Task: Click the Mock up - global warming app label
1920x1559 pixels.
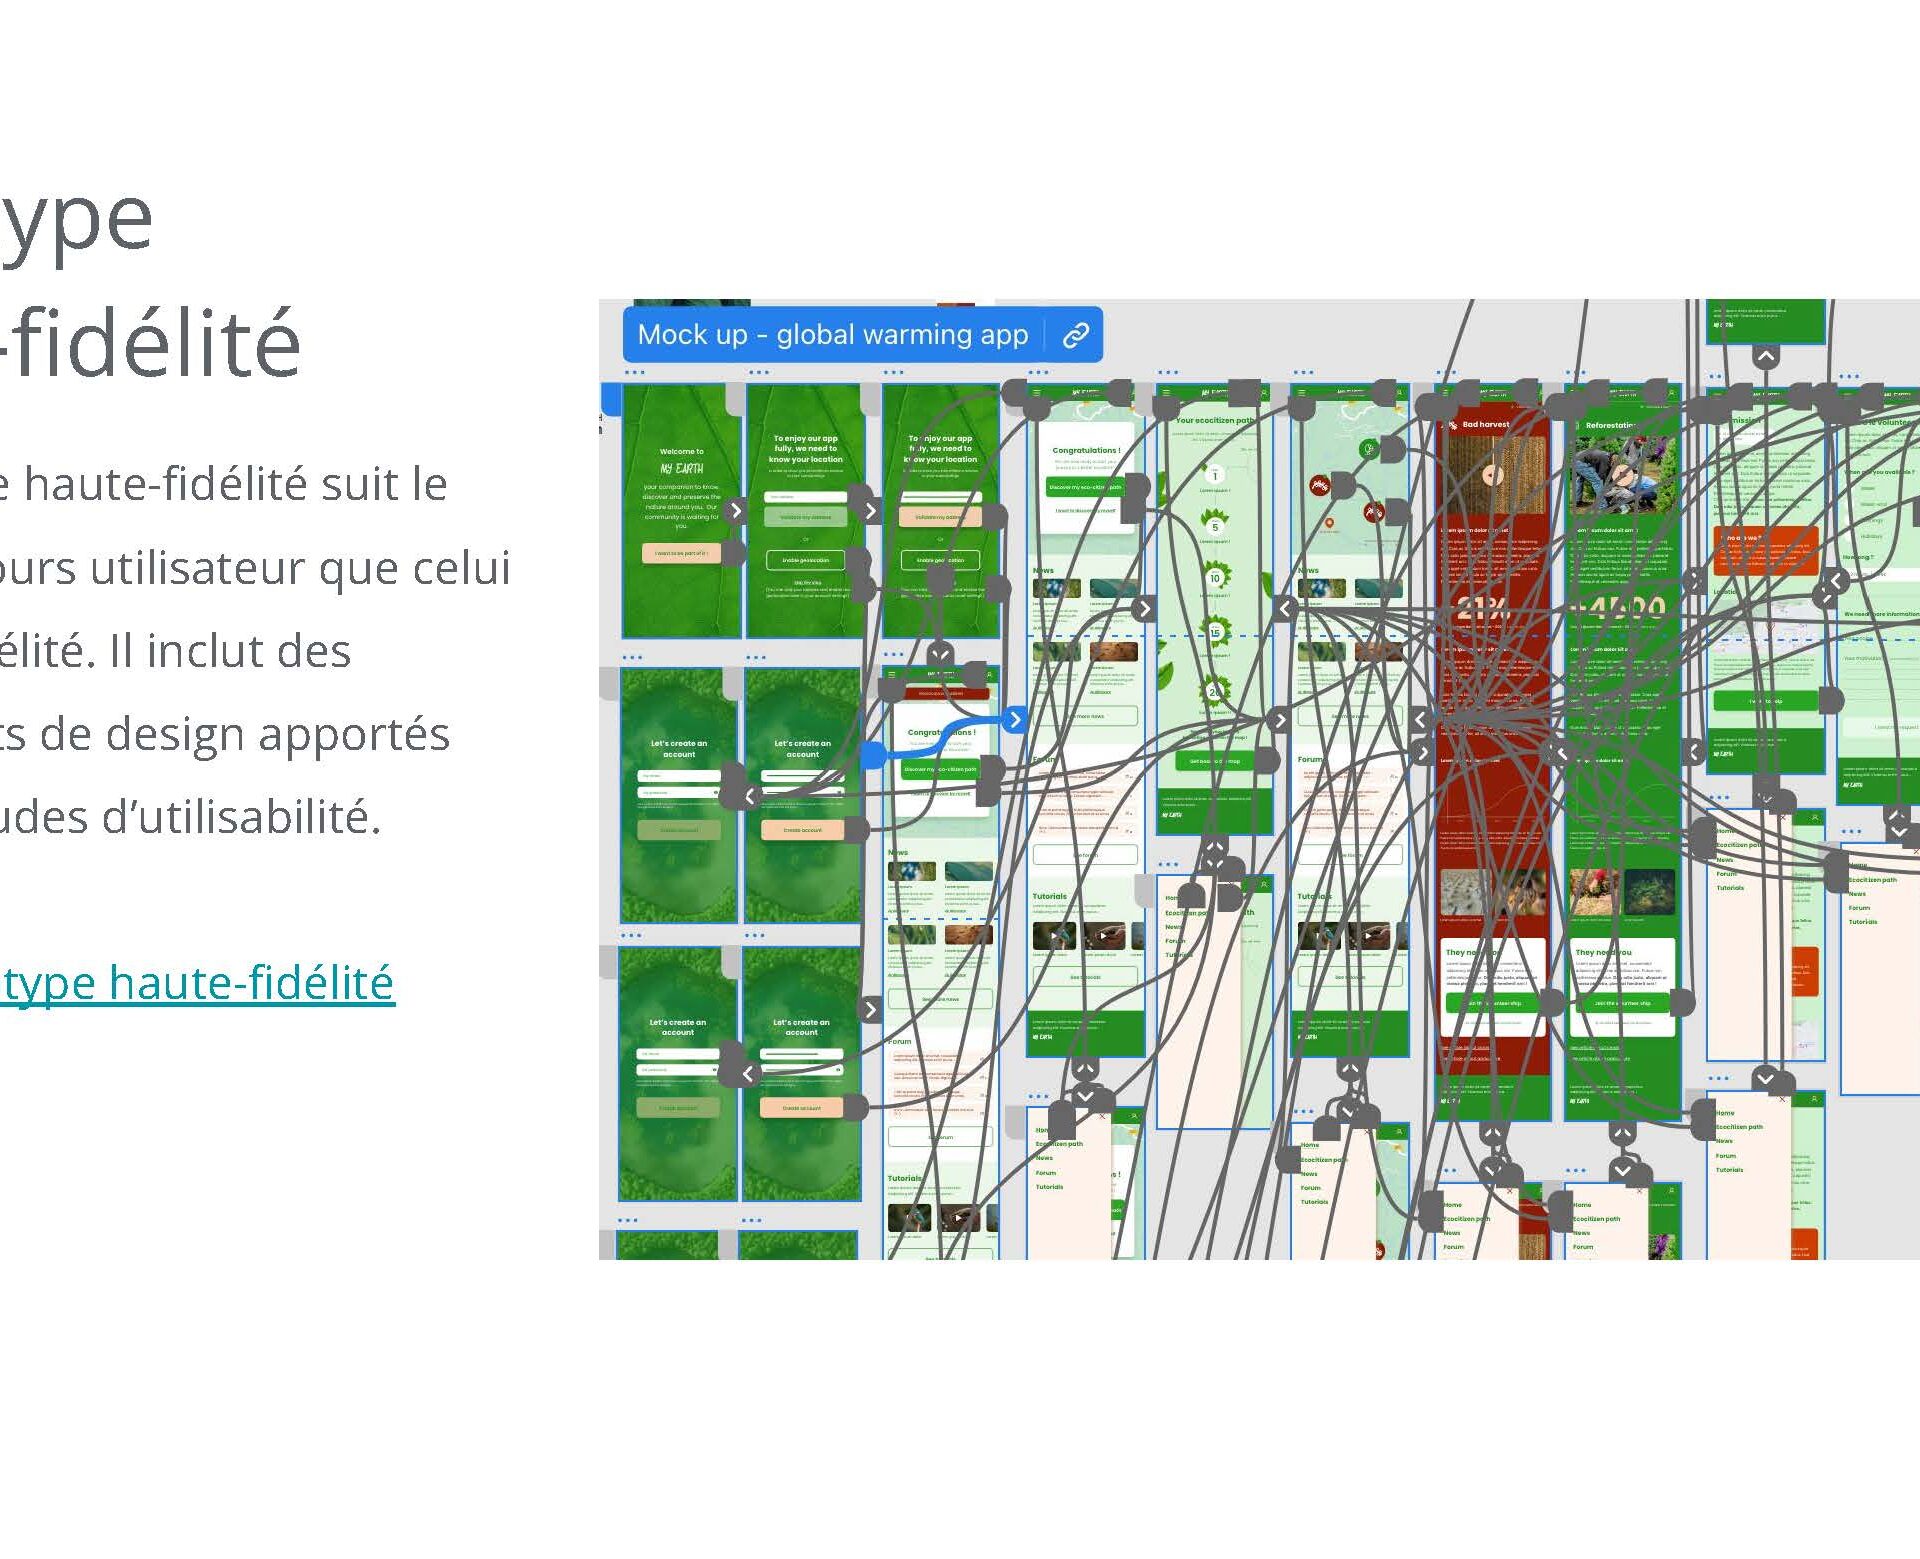Action: pyautogui.click(x=832, y=335)
